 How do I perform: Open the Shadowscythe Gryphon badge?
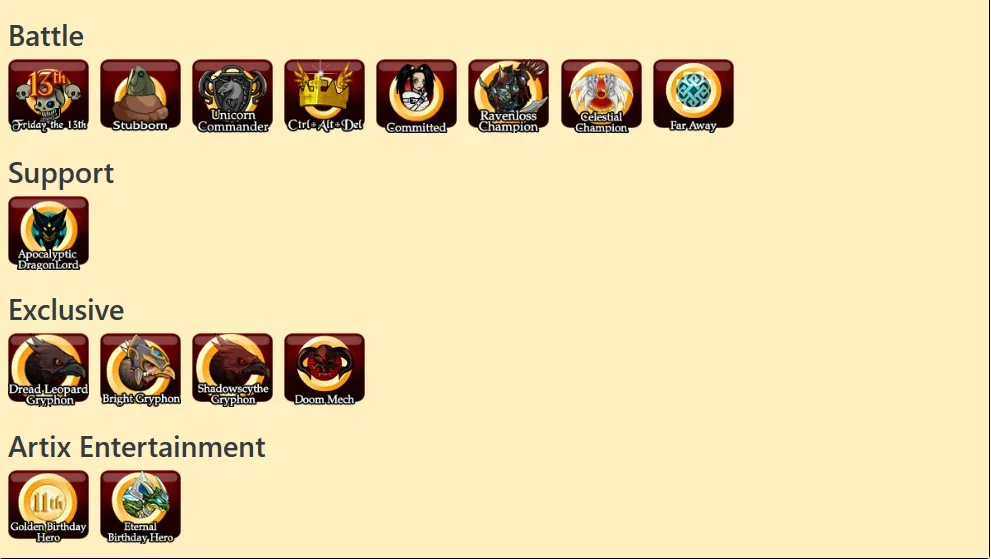tap(233, 370)
